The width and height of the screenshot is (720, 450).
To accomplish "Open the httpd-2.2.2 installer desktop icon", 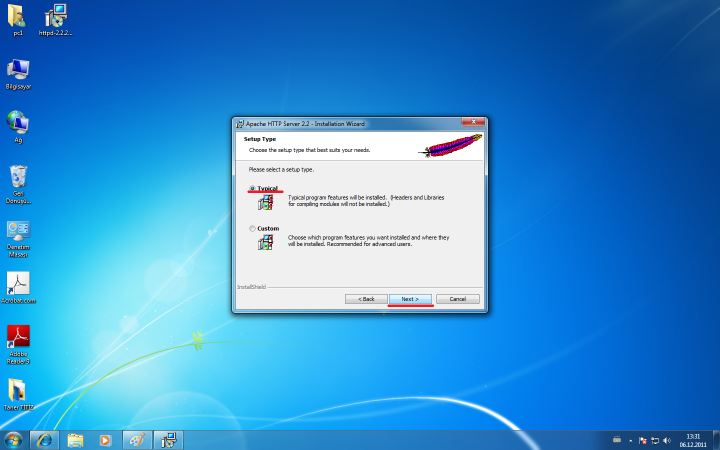I will pos(56,16).
